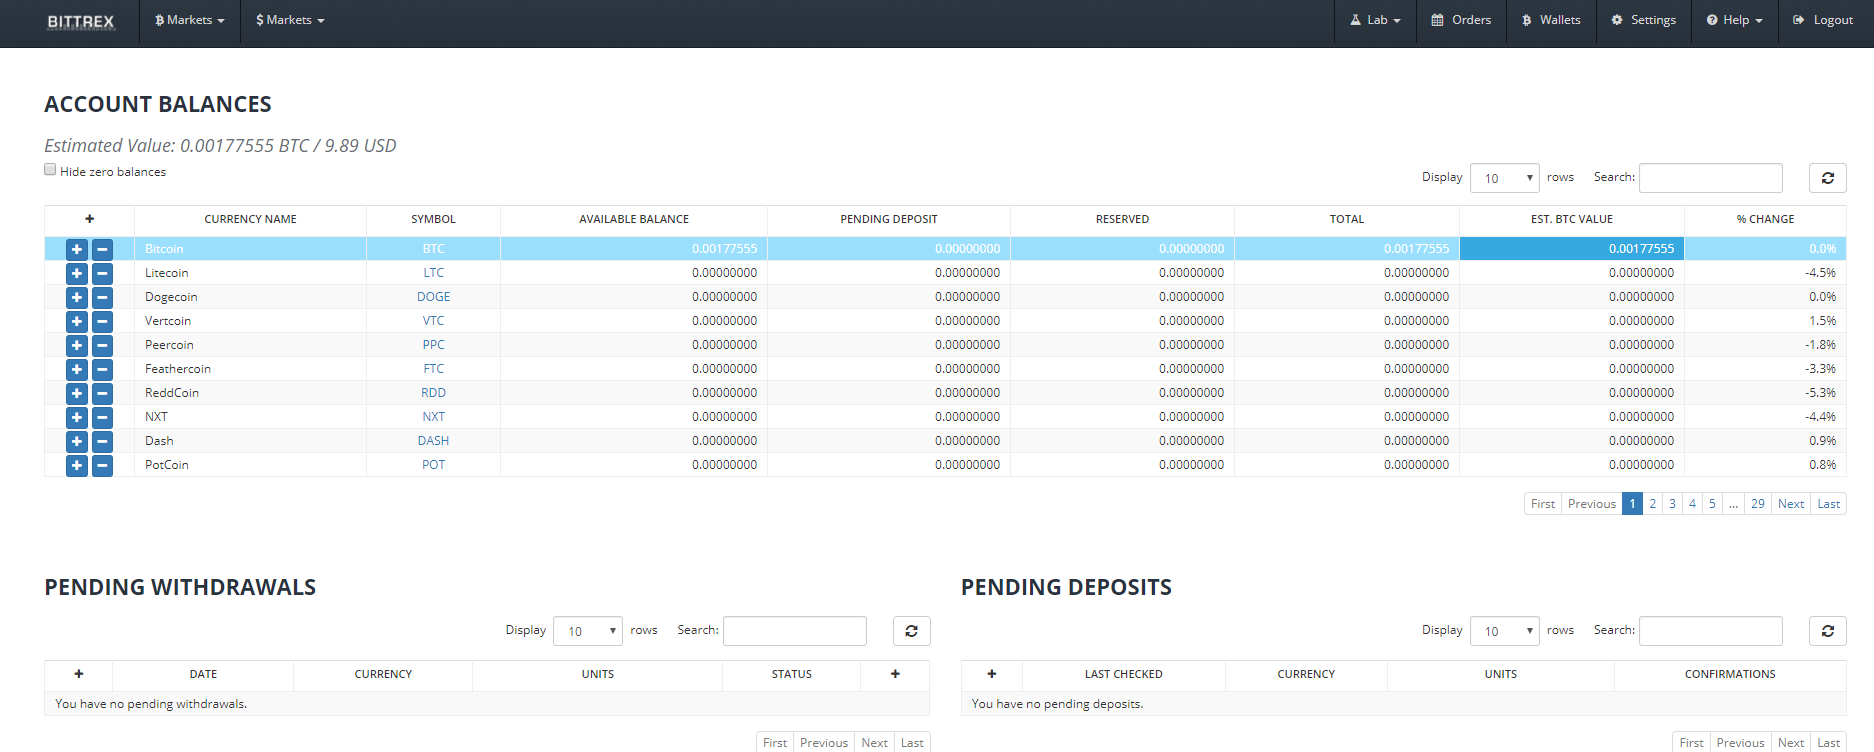Click the Litecoin row plus icon
Image resolution: width=1874 pixels, height=752 pixels.
pos(77,273)
